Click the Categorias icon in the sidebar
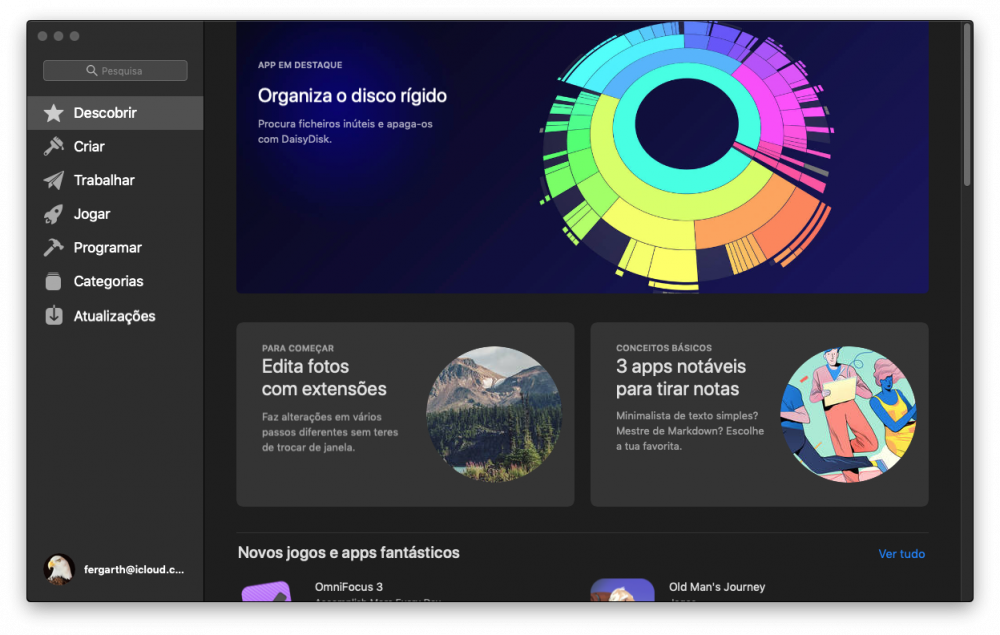This screenshot has height=635, width=1000. point(54,281)
